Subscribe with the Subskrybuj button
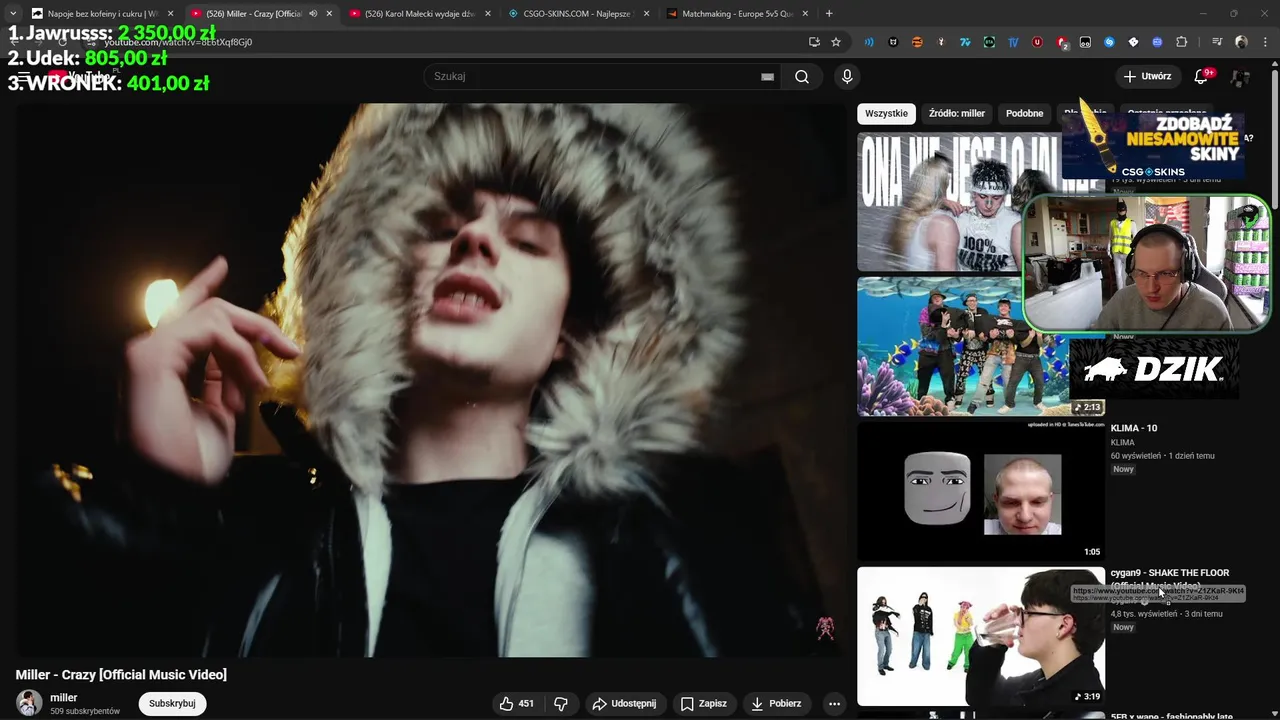Image resolution: width=1280 pixels, height=720 pixels. click(172, 704)
